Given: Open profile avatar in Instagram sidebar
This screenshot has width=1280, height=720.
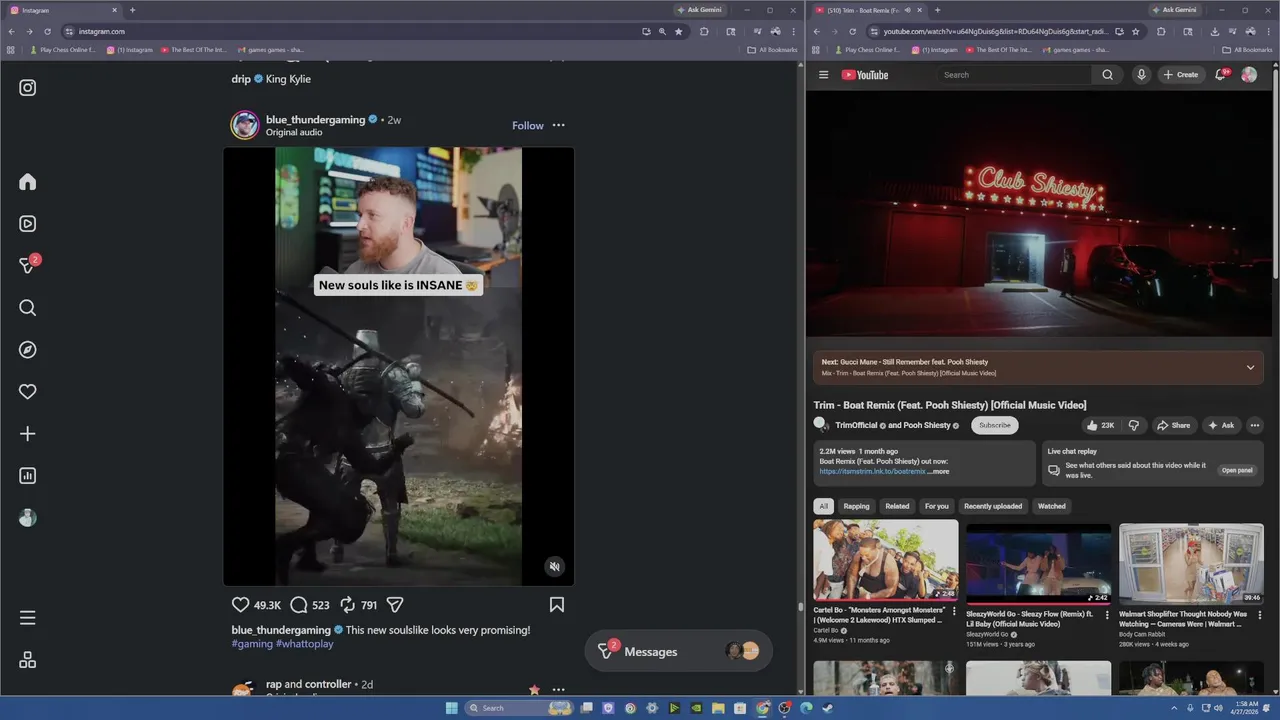Looking at the screenshot, I should [x=28, y=518].
